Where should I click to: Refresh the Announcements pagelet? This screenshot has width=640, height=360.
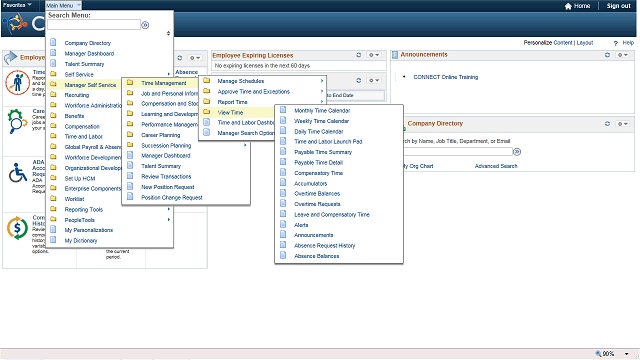tap(607, 55)
